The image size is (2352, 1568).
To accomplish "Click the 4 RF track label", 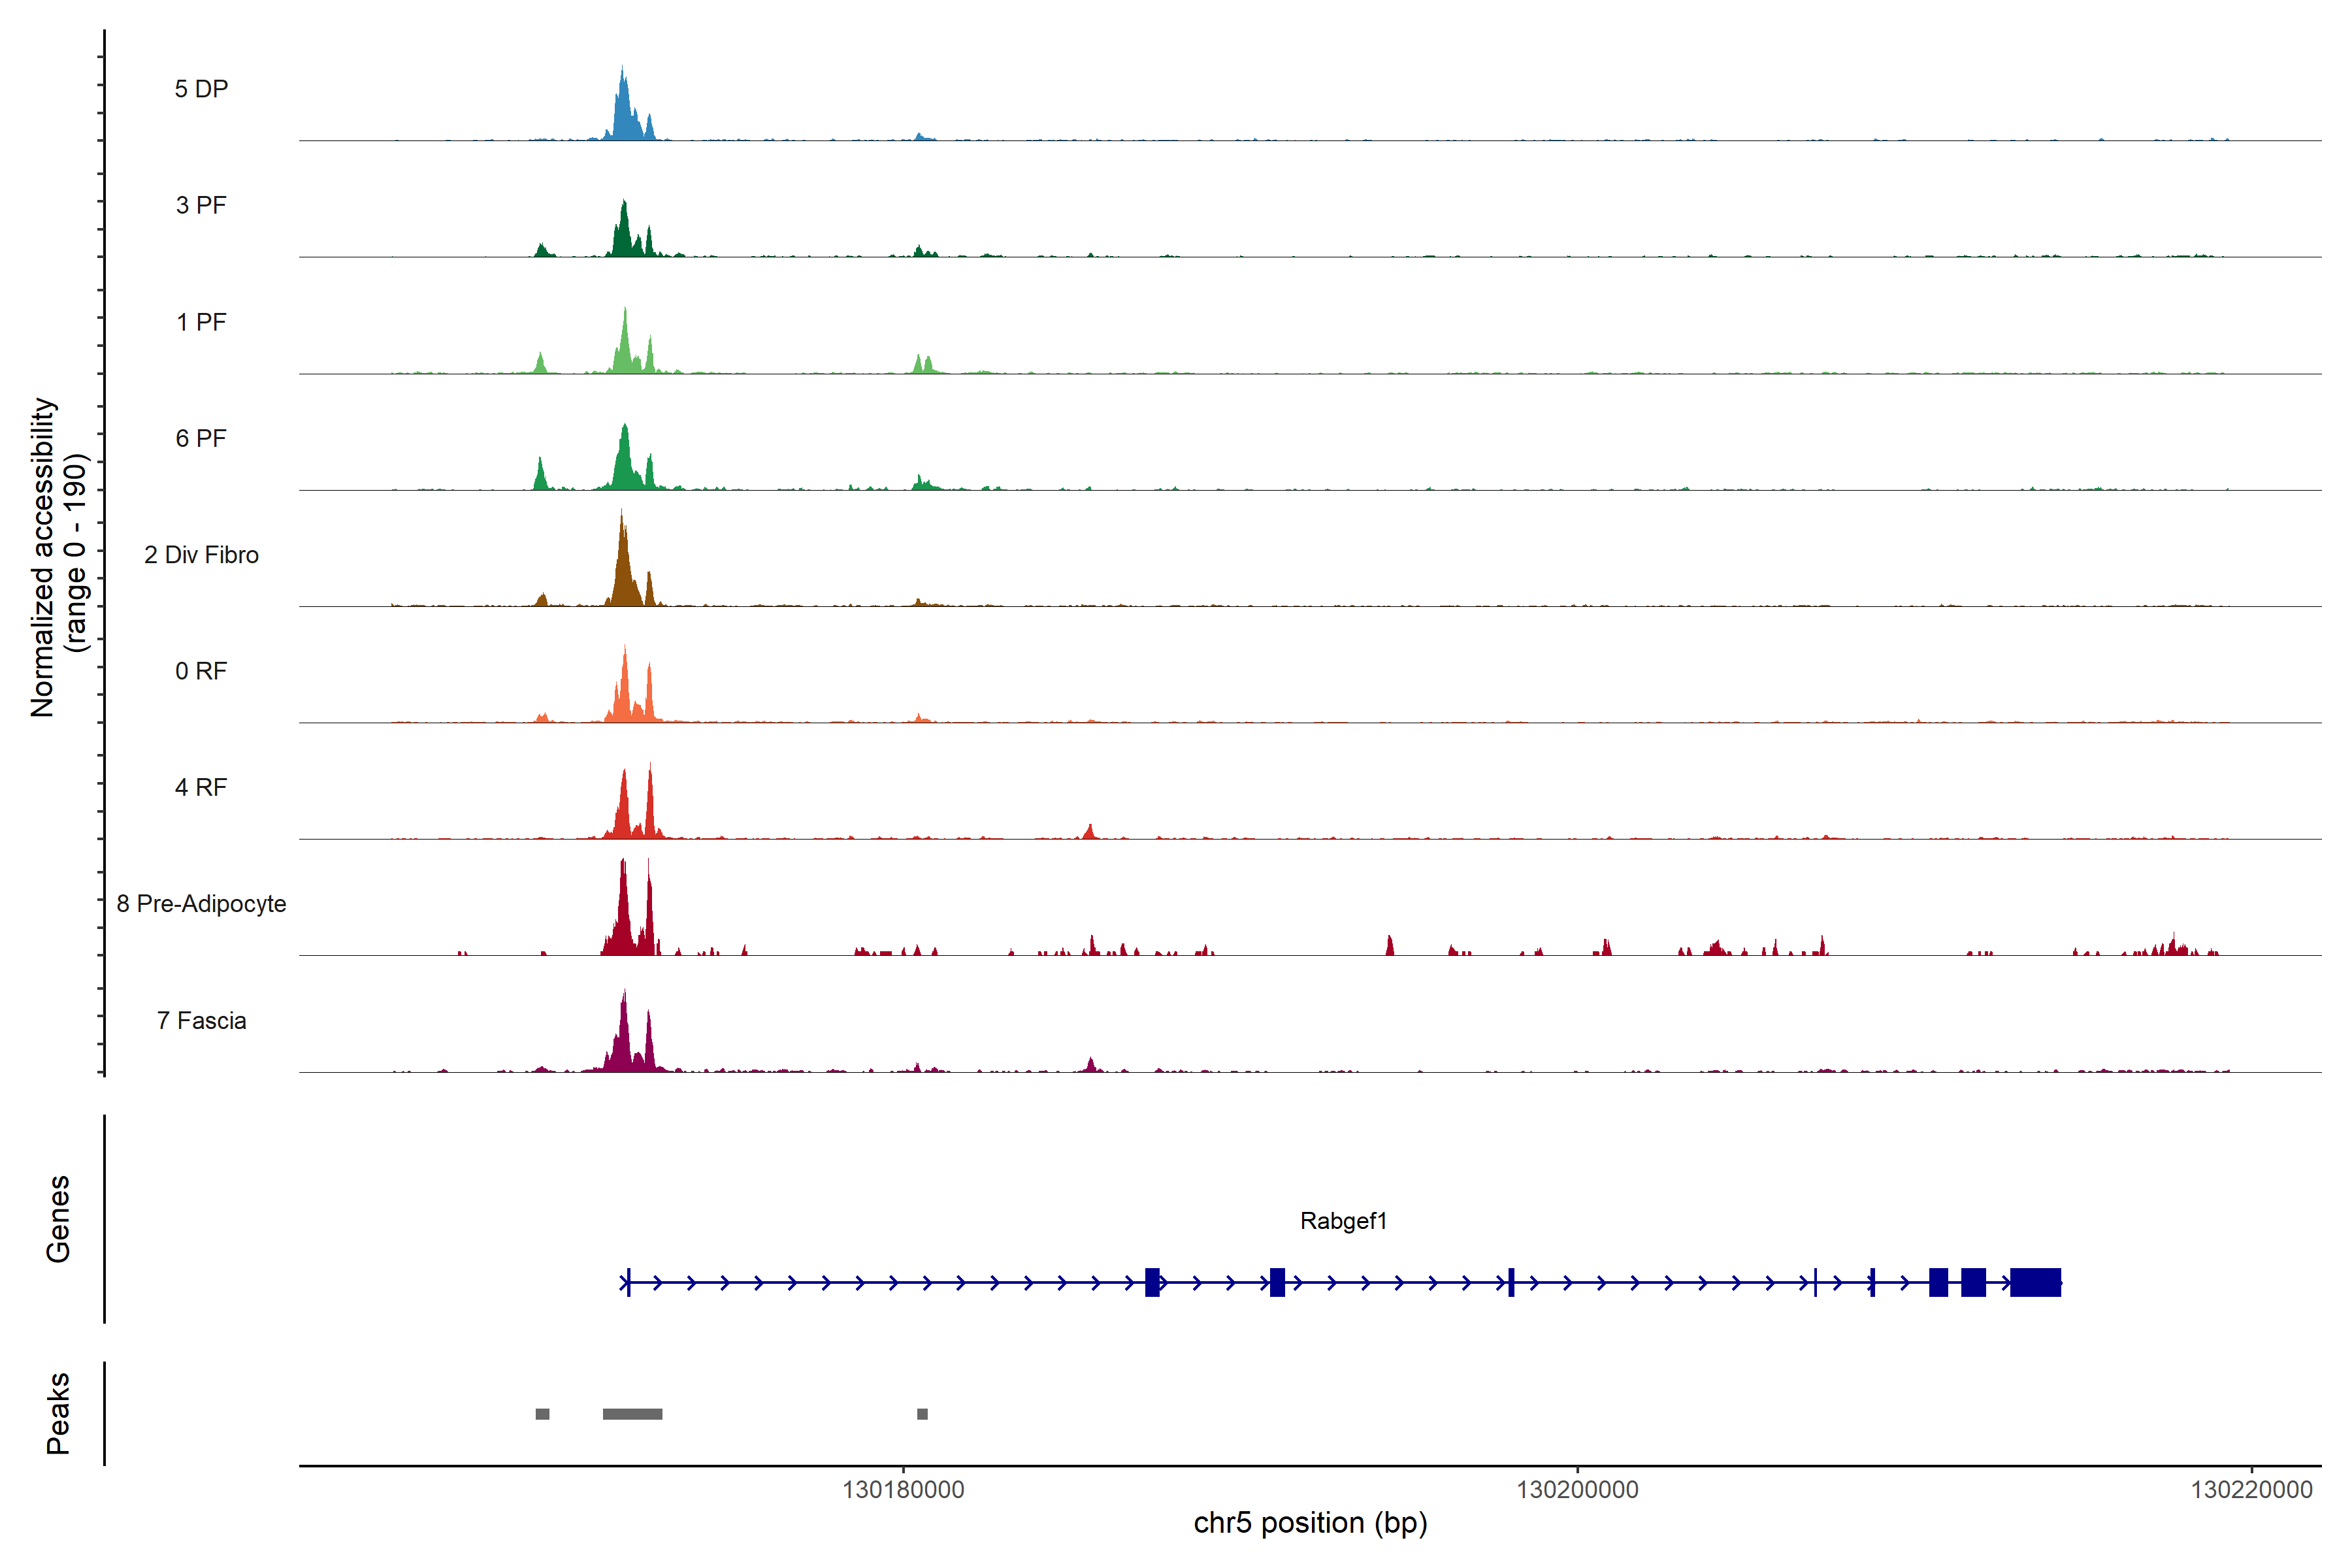I will pyautogui.click(x=201, y=787).
